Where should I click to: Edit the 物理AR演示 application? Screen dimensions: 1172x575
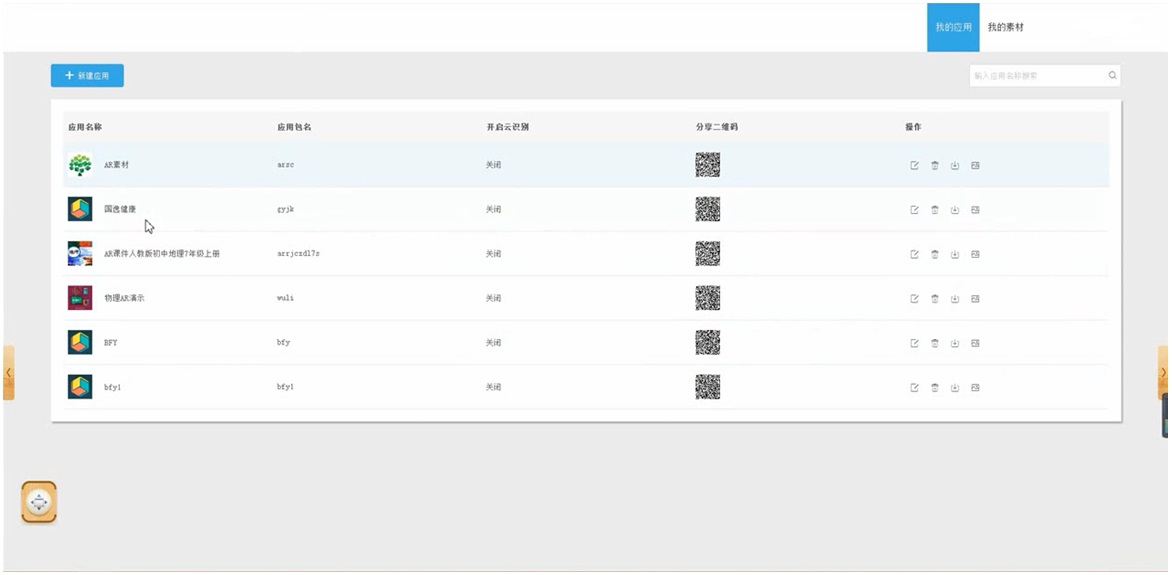click(914, 298)
